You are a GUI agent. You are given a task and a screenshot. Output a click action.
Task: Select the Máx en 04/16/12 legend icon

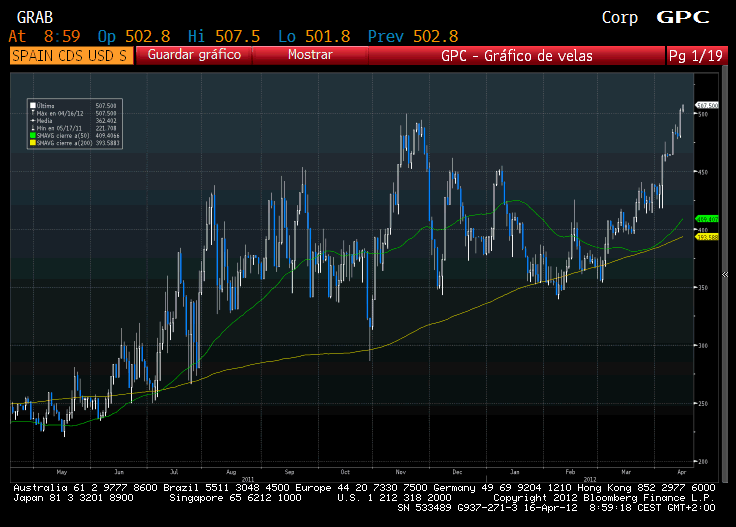(33, 113)
